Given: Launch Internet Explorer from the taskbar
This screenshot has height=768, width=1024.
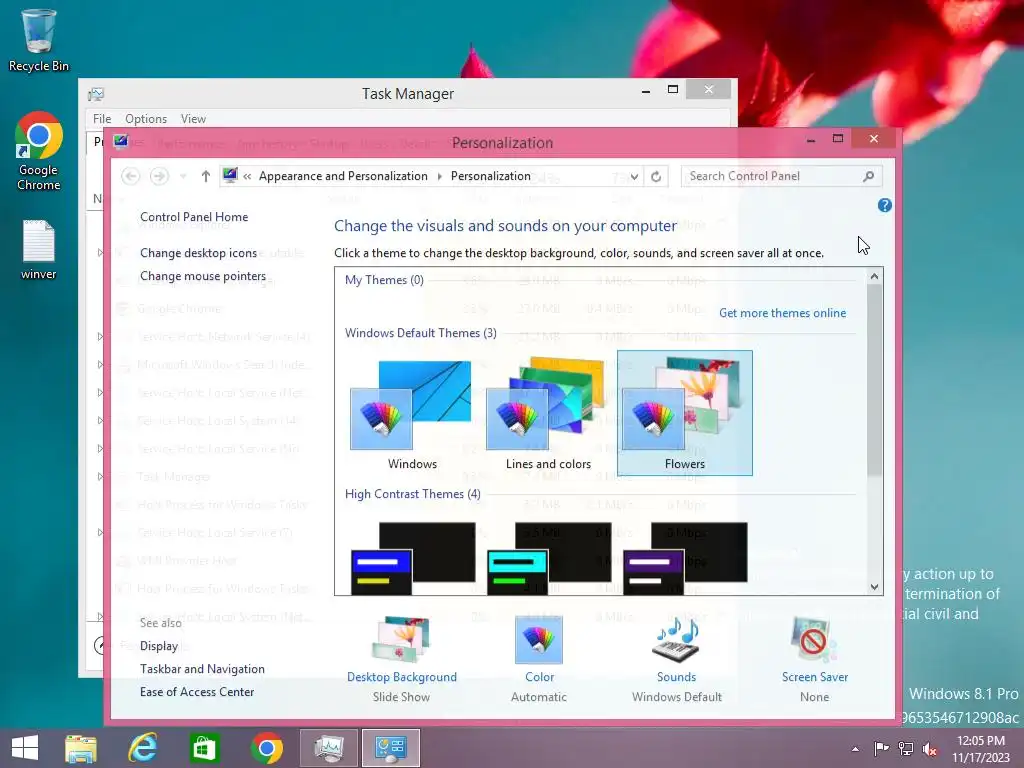Looking at the screenshot, I should click(x=142, y=748).
